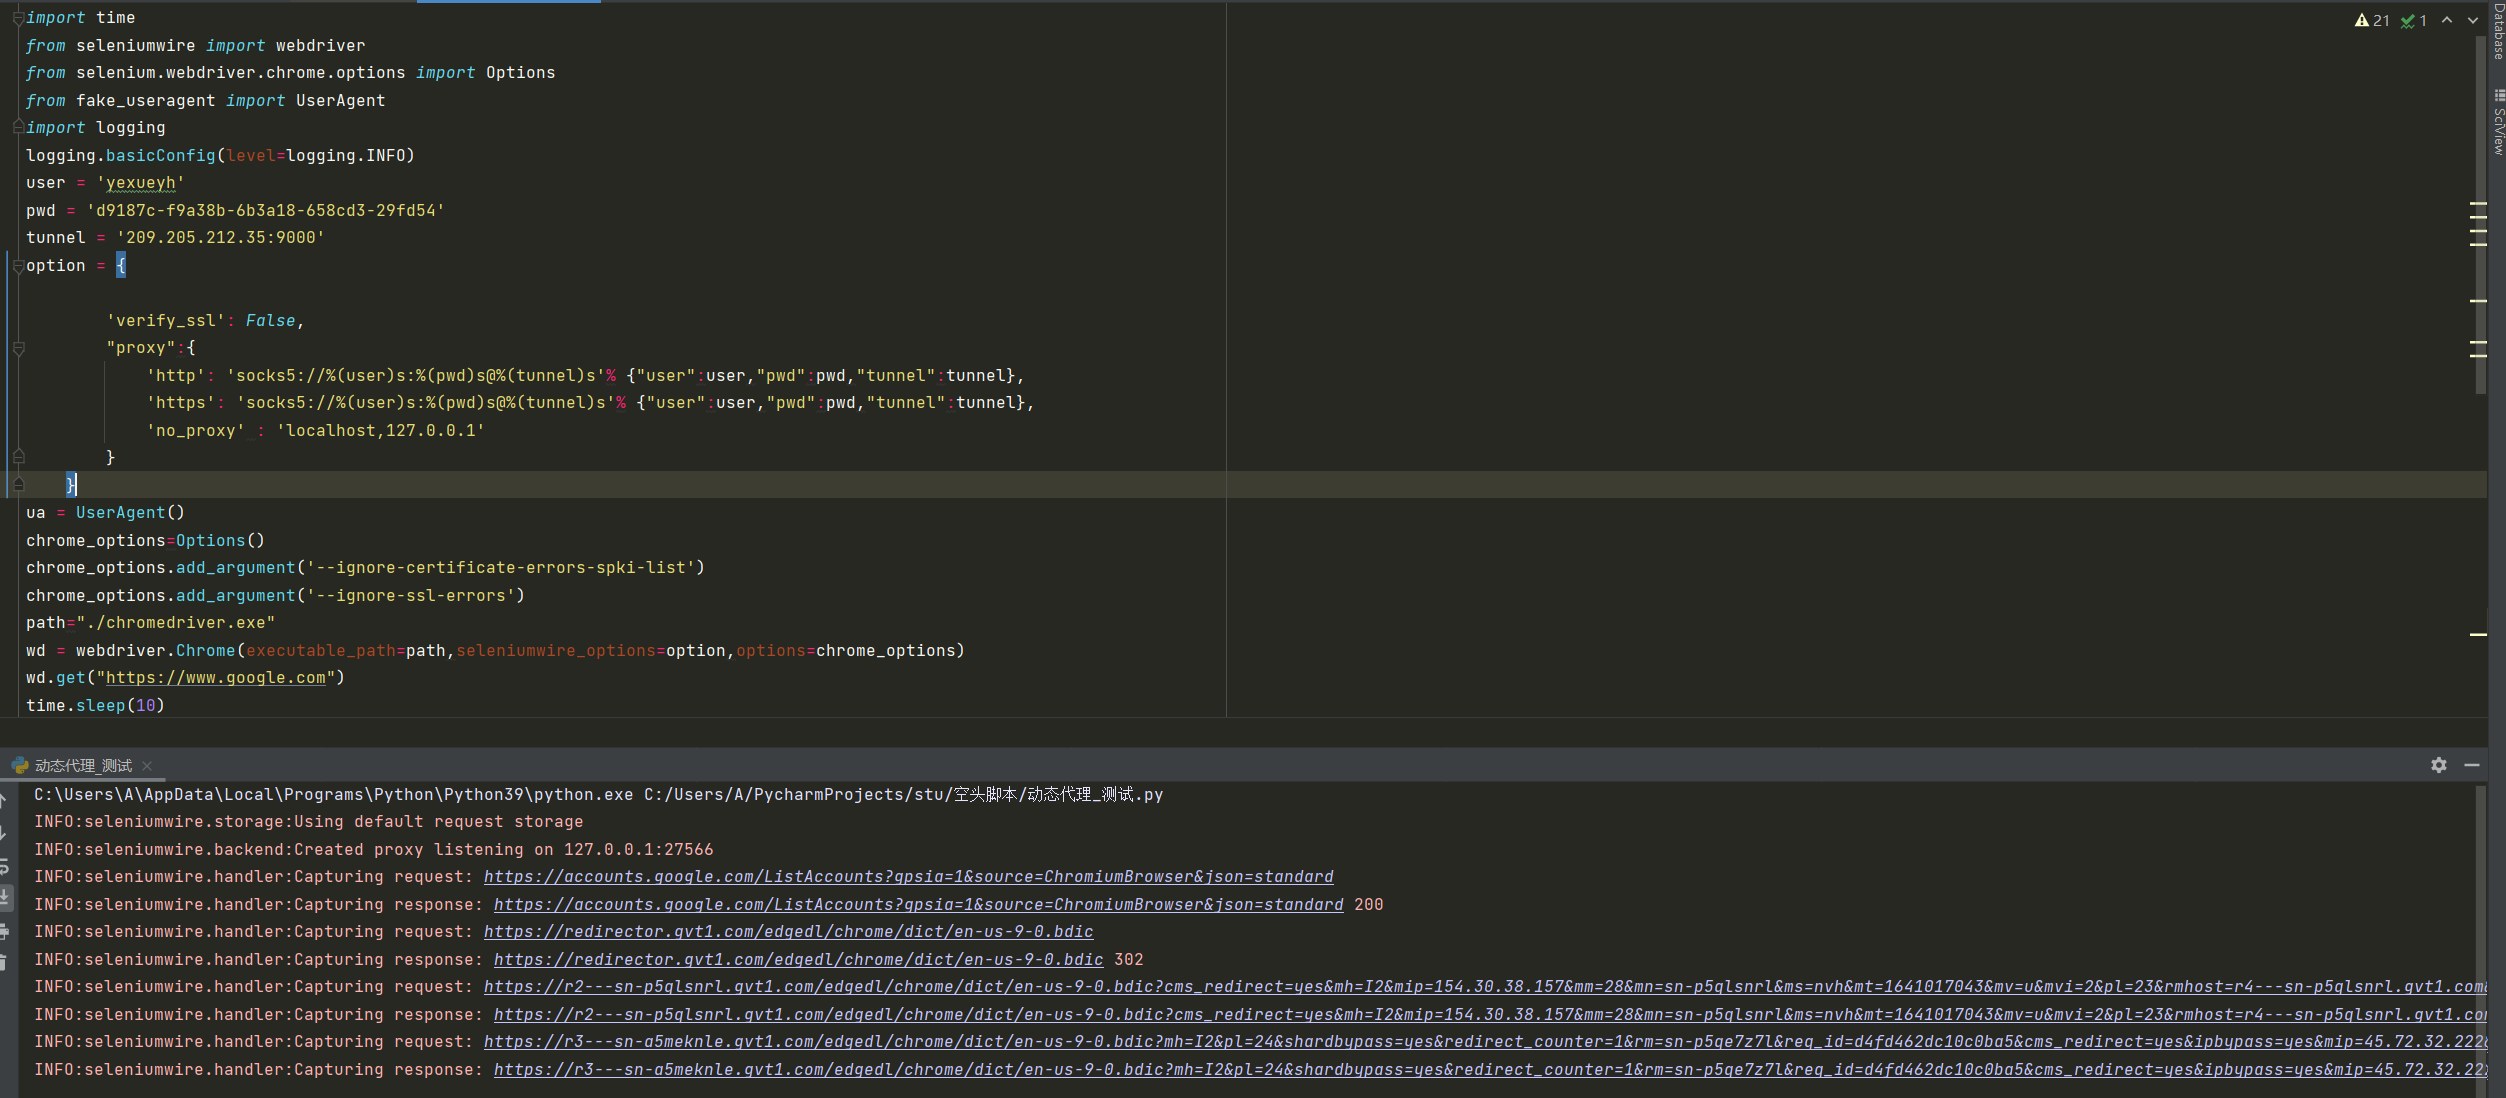The width and height of the screenshot is (2506, 1098).
Task: Open r3---sn-a5meknle.gvt1.com request link
Action: 1485,1042
